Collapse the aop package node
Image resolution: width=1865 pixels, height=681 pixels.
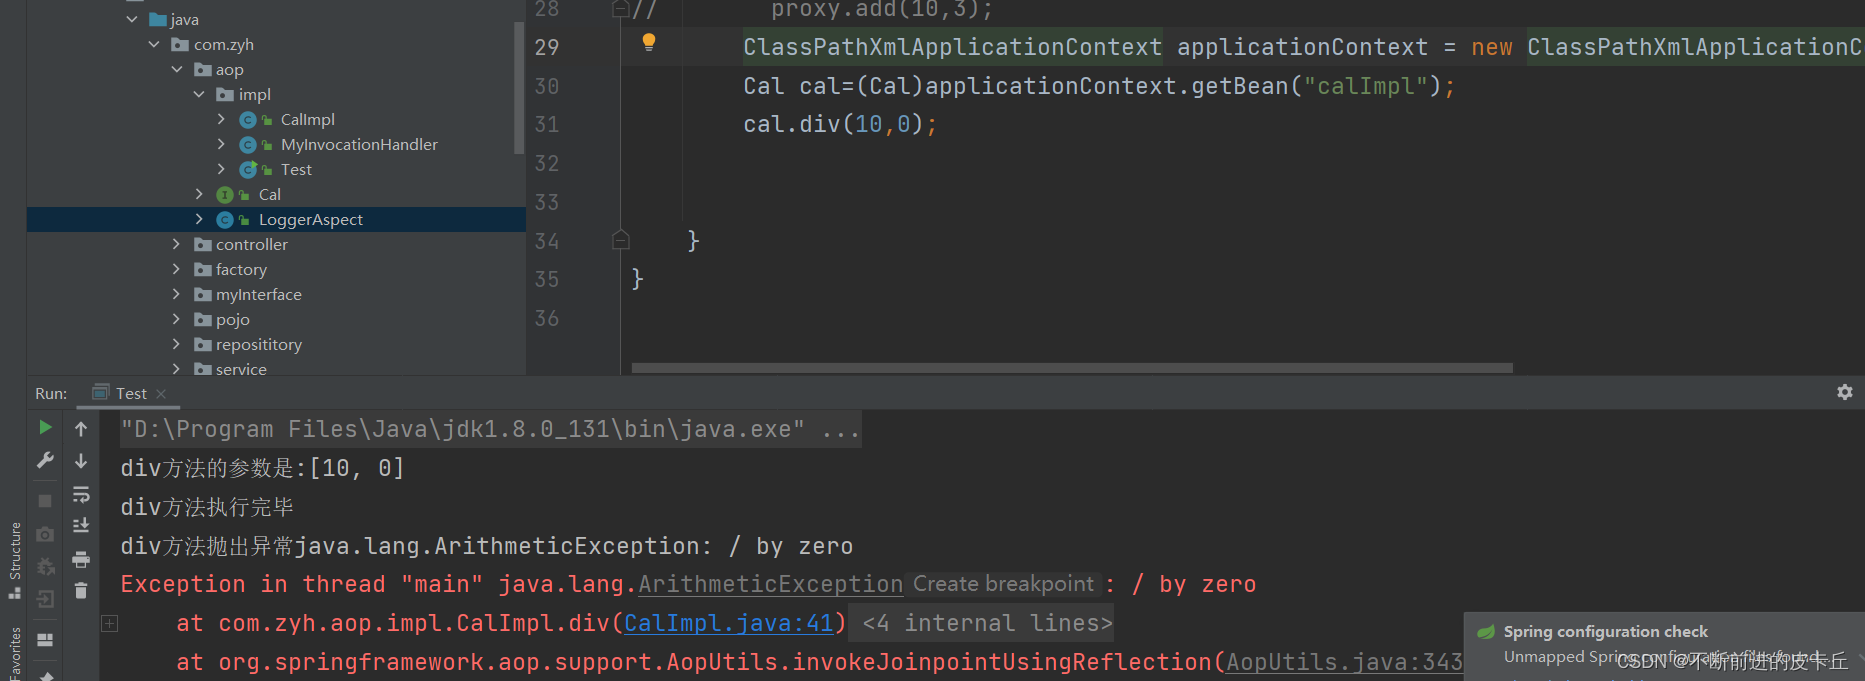coord(177,69)
